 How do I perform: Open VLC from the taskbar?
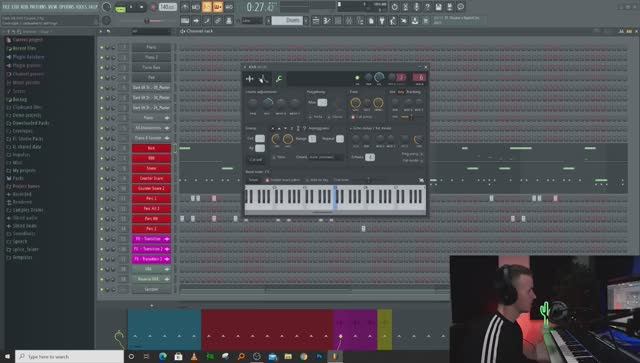[194, 356]
